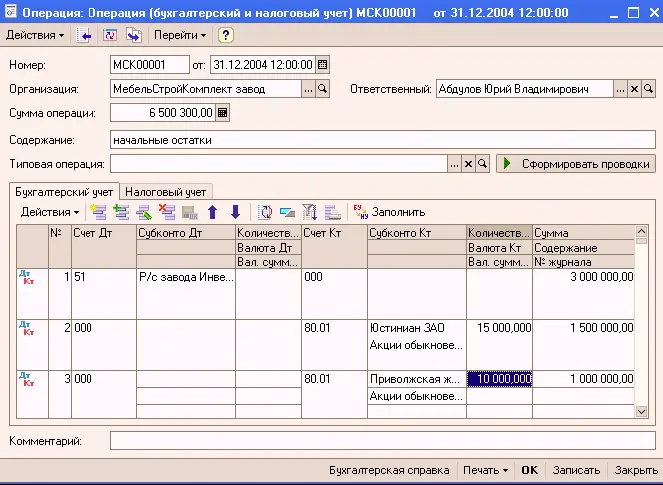The height and width of the screenshot is (485, 663).
Task: Click the date field 31.12.2004 12:00:00
Action: pos(263,65)
